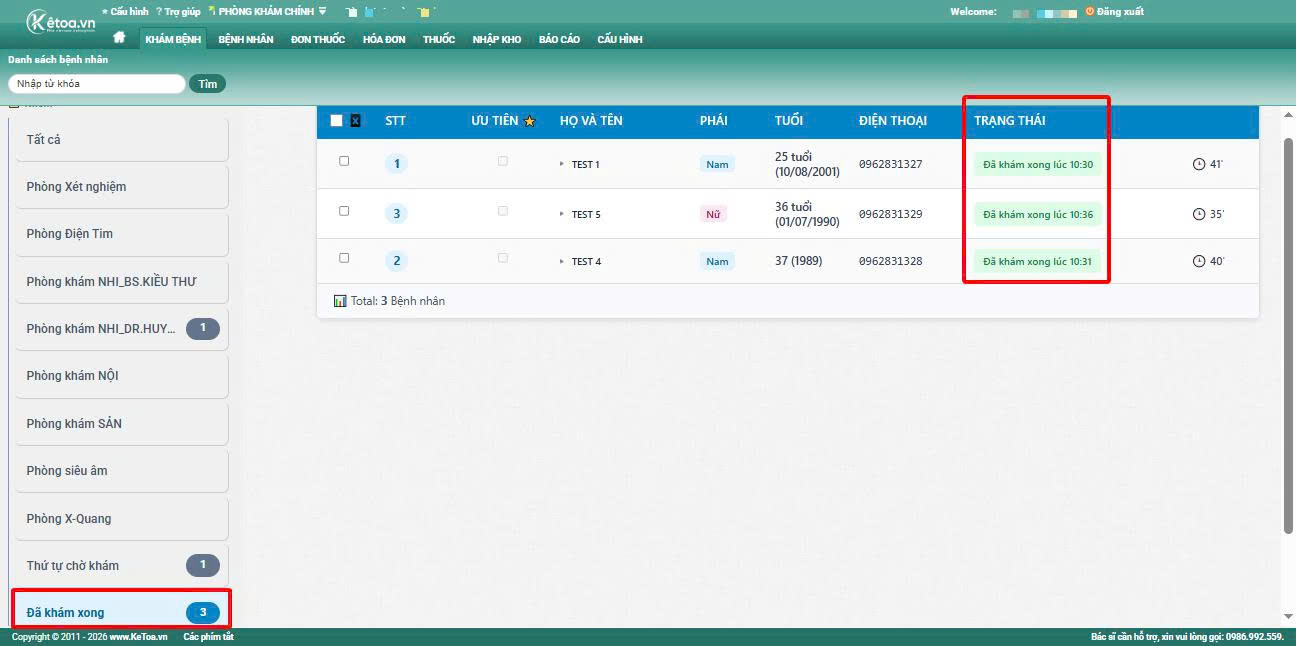Click the vertical scrollbar of patient list
This screenshot has height=646, width=1296.
[1288, 335]
